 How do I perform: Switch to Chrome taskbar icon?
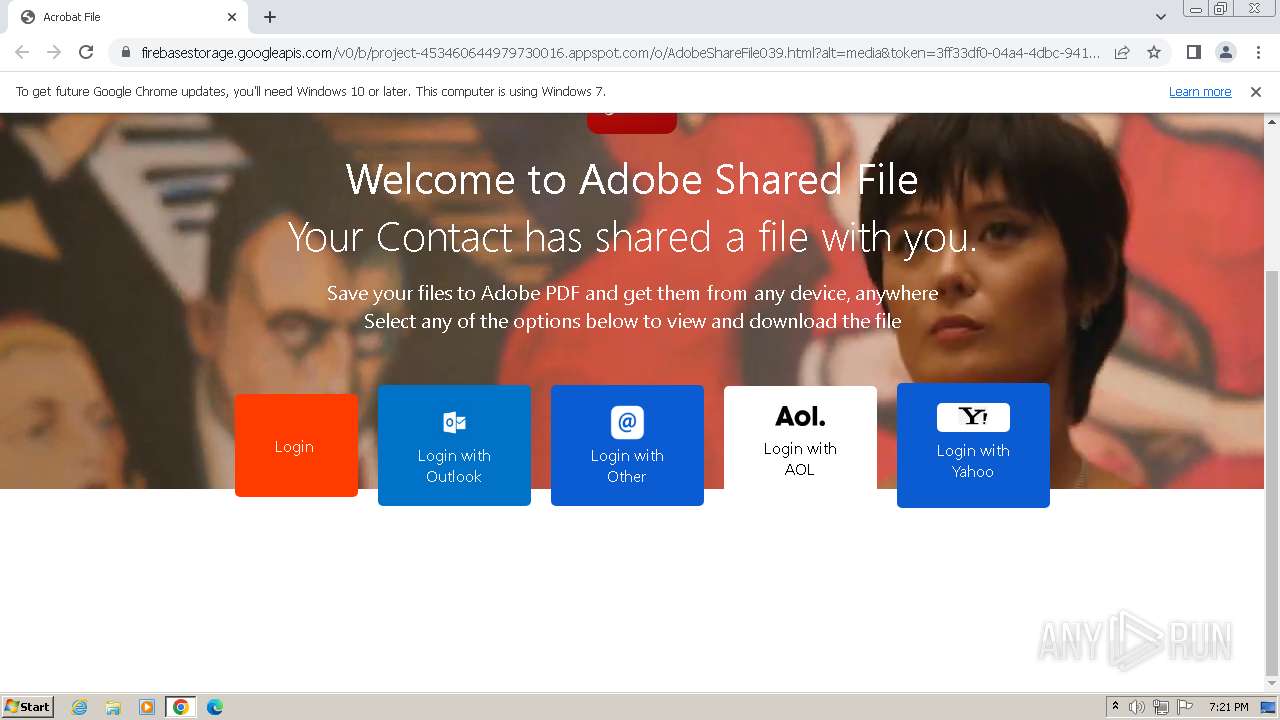click(181, 707)
